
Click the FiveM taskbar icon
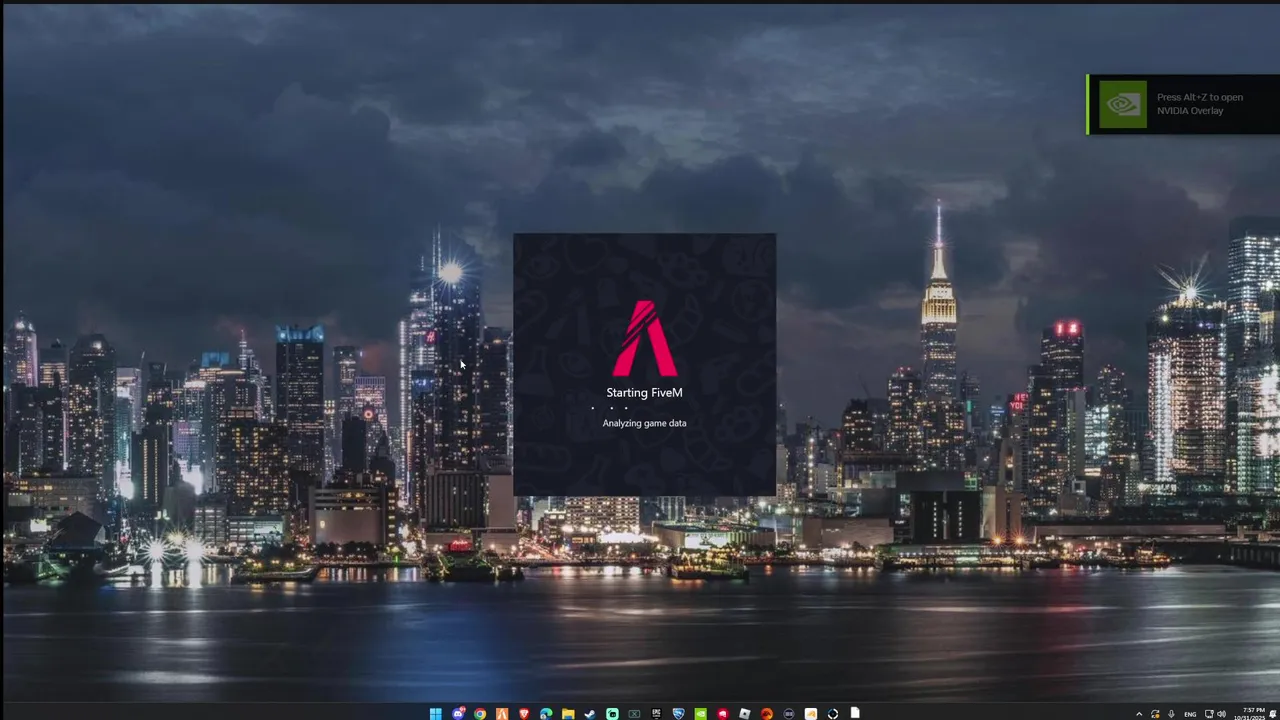(502, 714)
